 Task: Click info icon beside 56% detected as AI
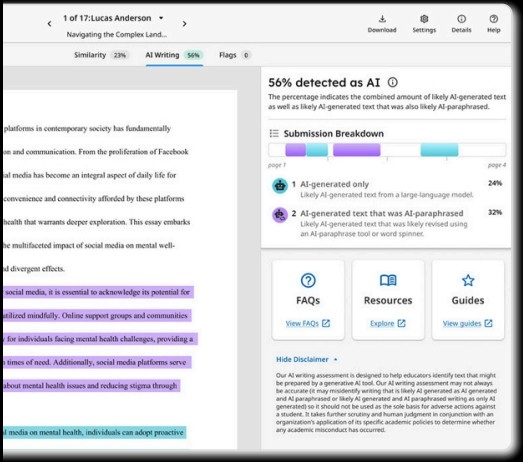pos(393,82)
